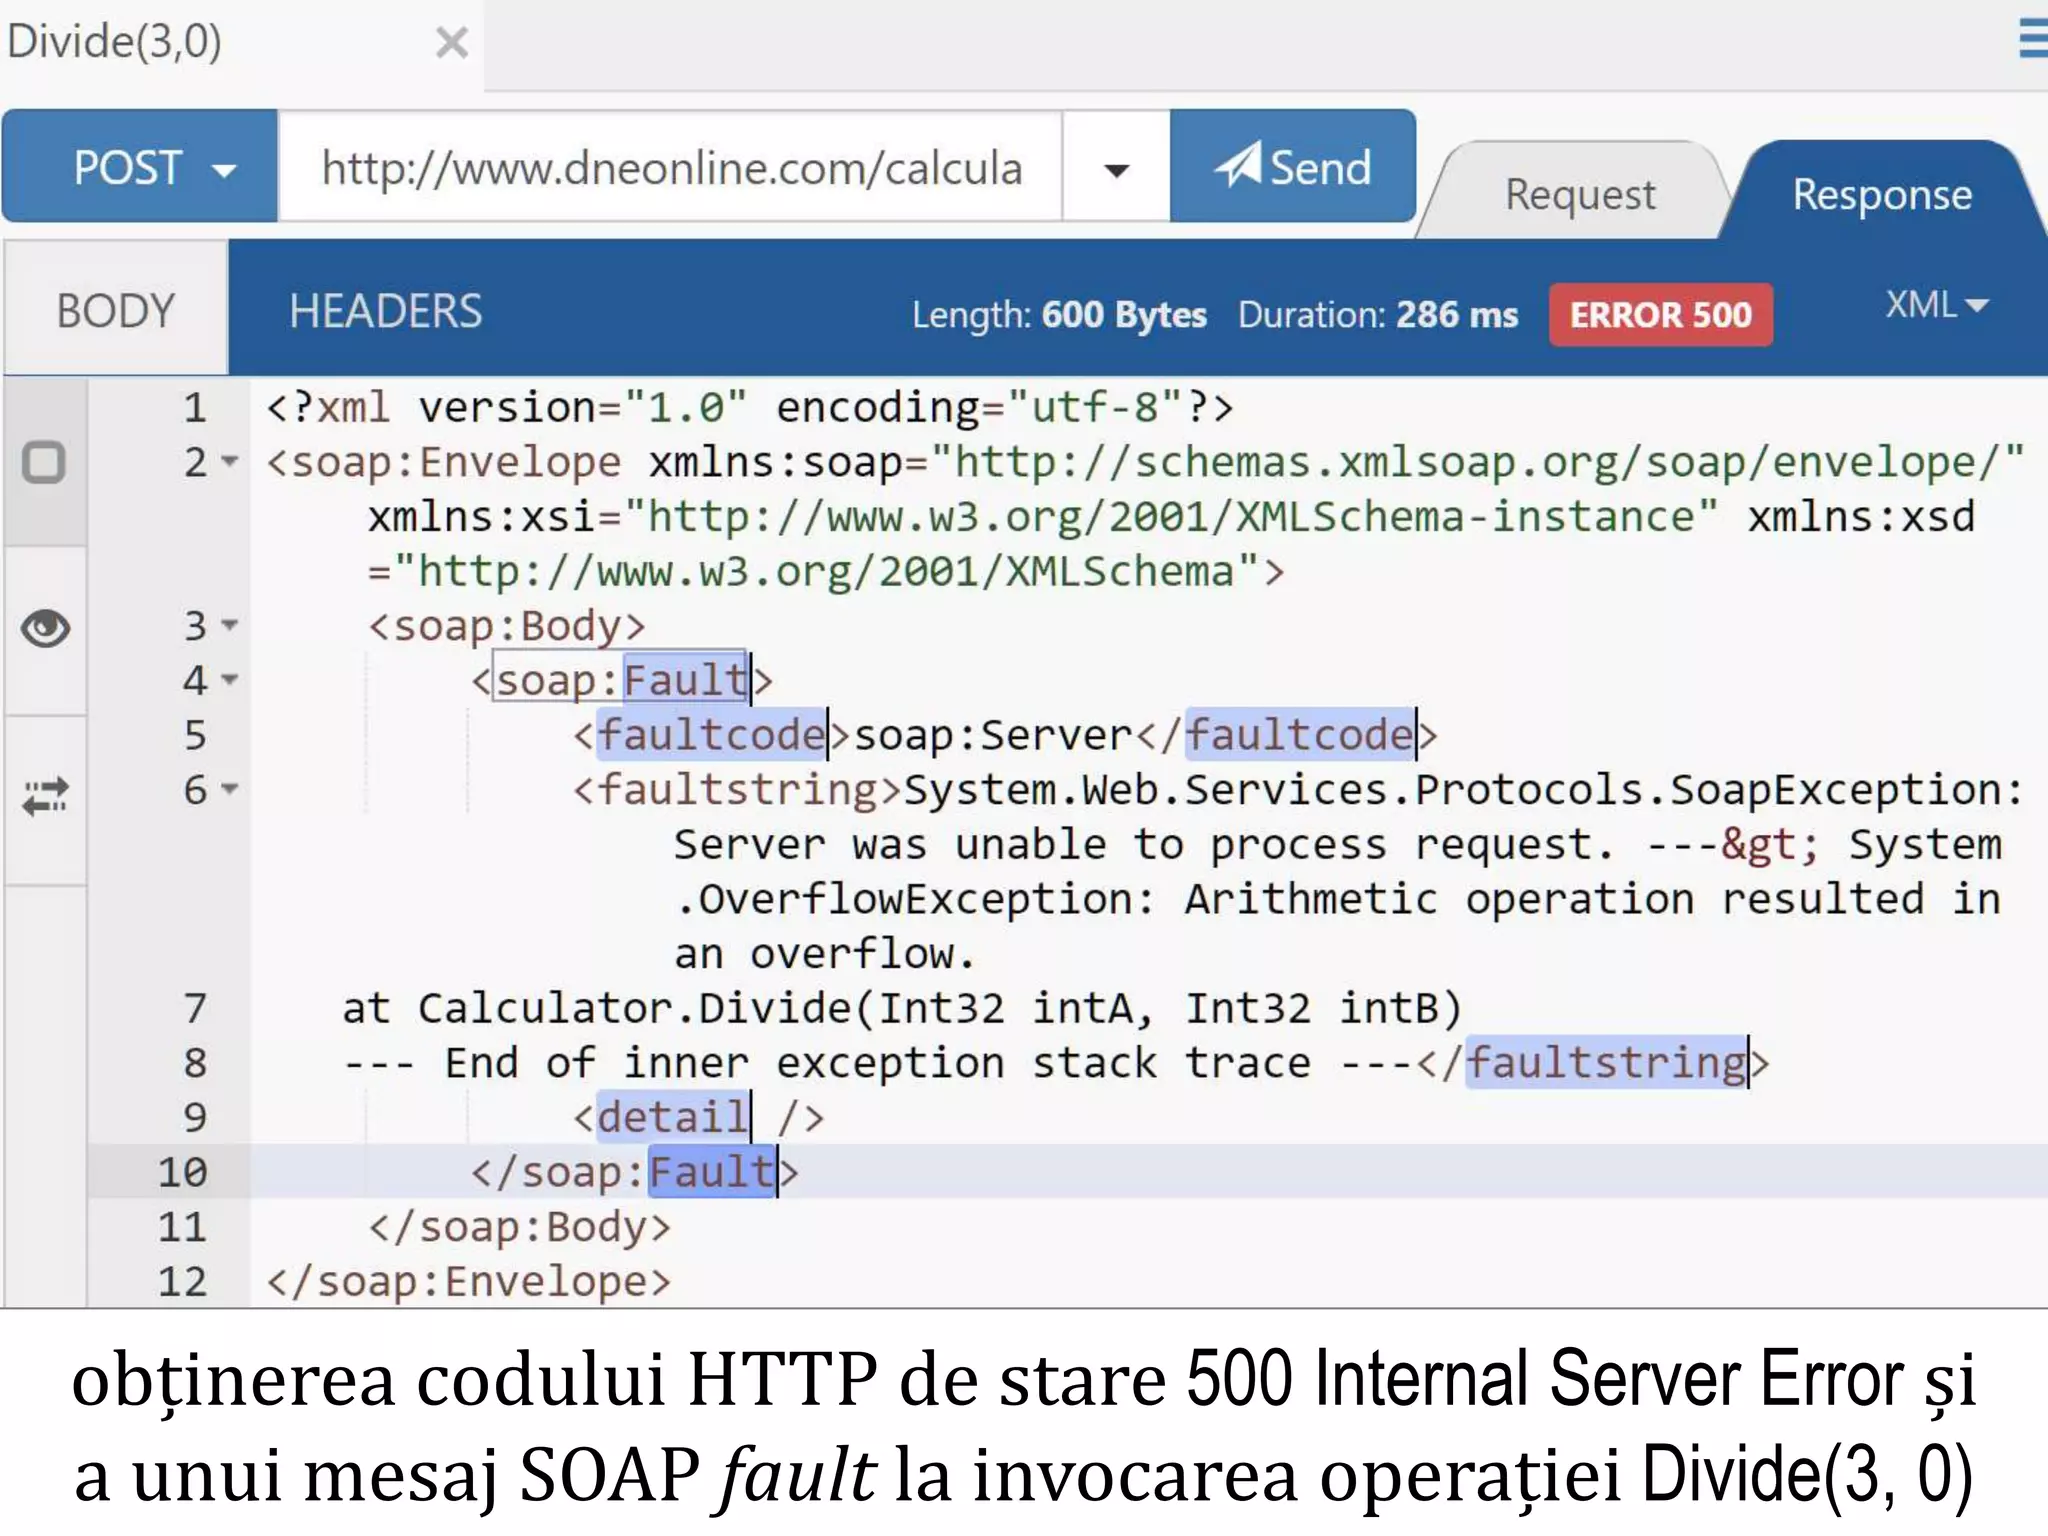
Task: Collapse soap:Fault fold arrow on line 4
Action: coord(231,680)
